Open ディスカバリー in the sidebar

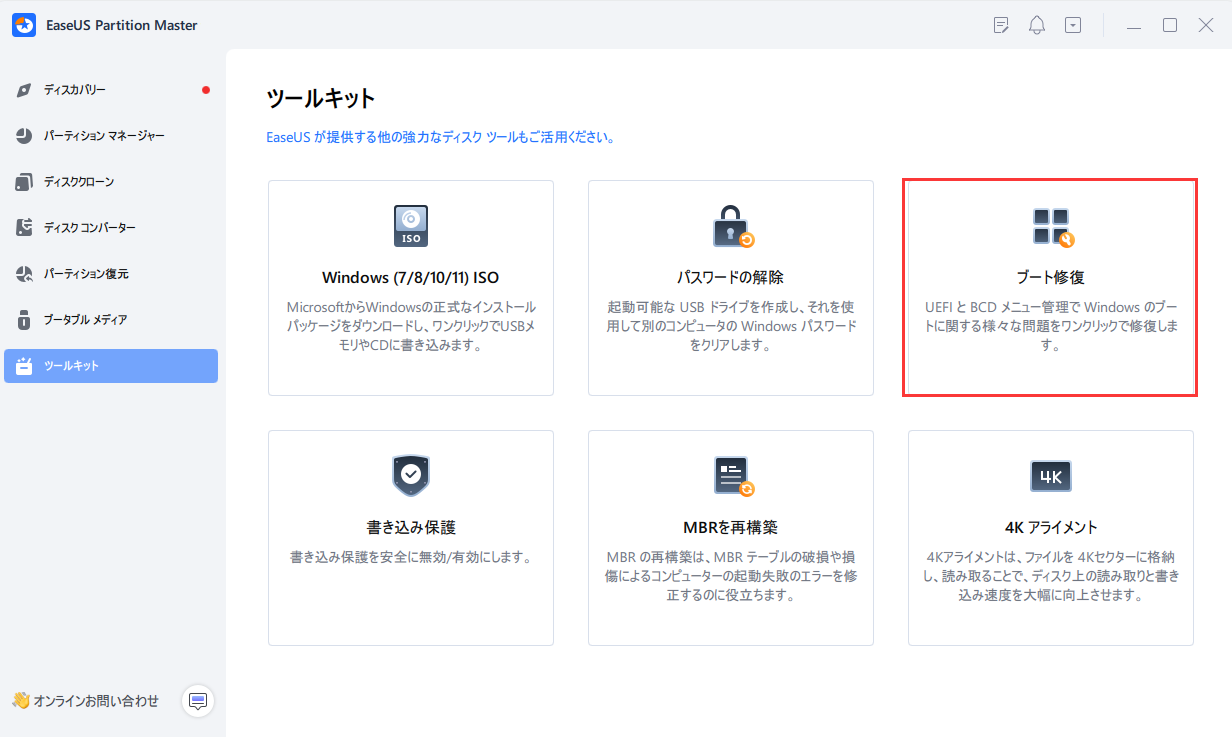pyautogui.click(x=75, y=90)
